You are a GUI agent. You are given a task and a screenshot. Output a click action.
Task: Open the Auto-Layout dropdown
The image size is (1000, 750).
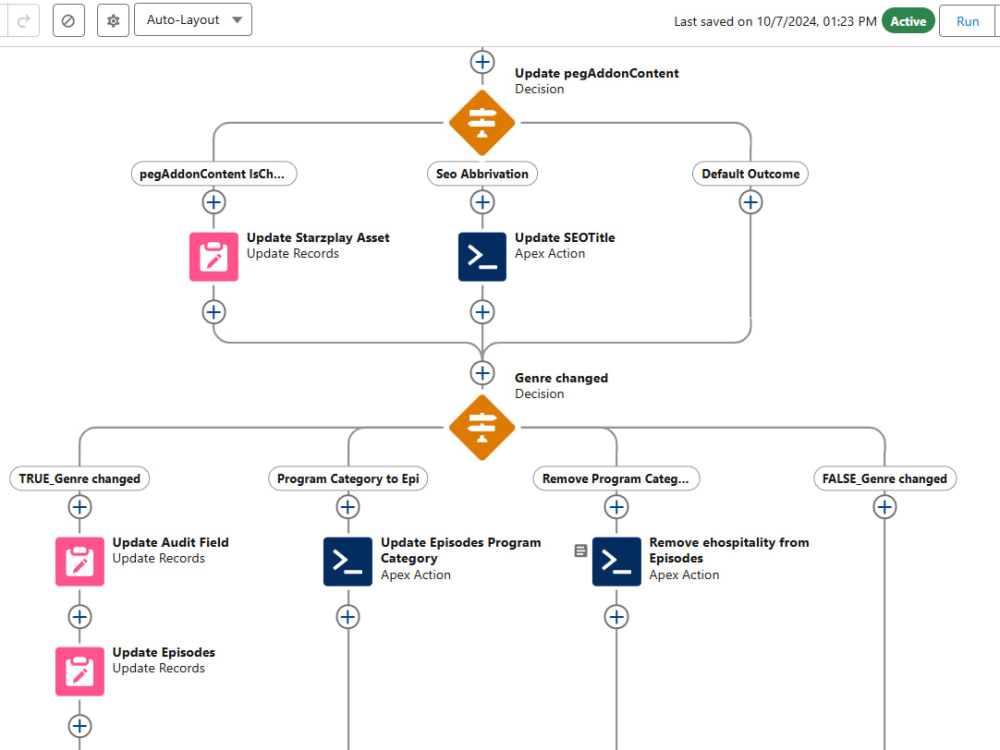coord(193,20)
